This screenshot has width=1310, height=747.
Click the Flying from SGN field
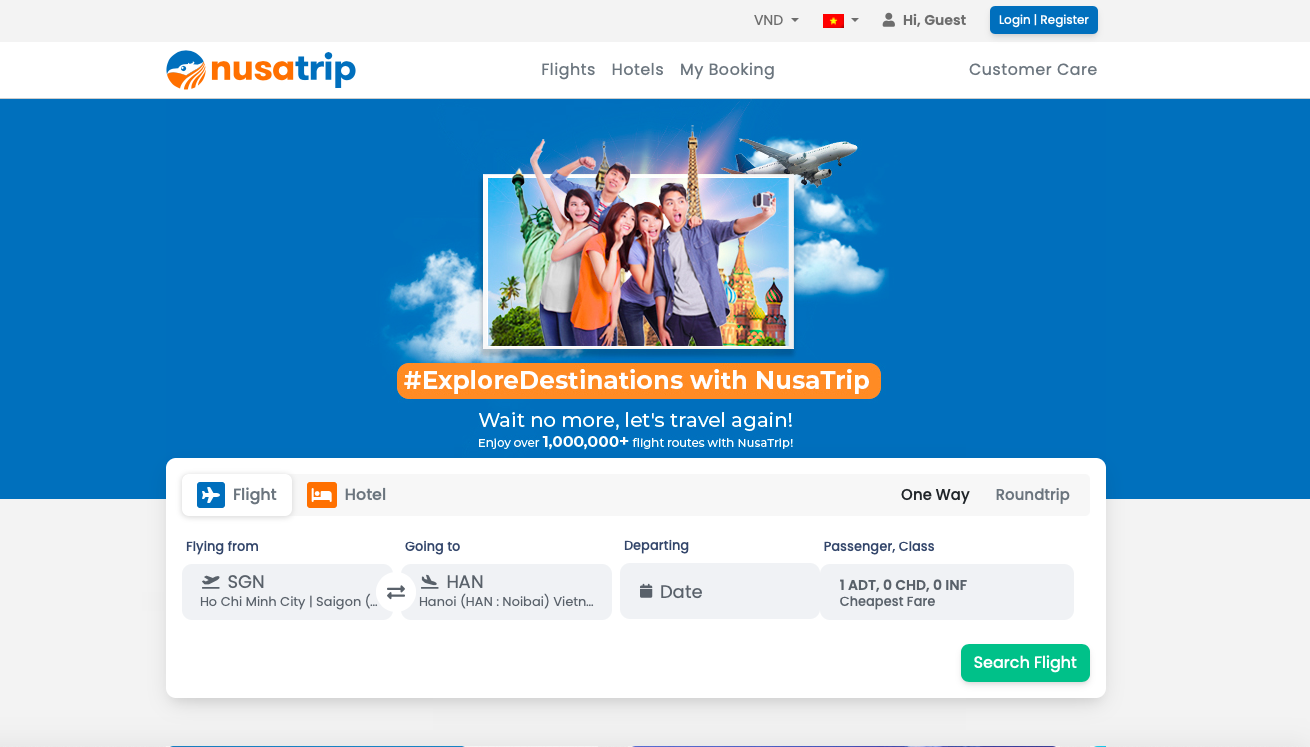(x=287, y=592)
